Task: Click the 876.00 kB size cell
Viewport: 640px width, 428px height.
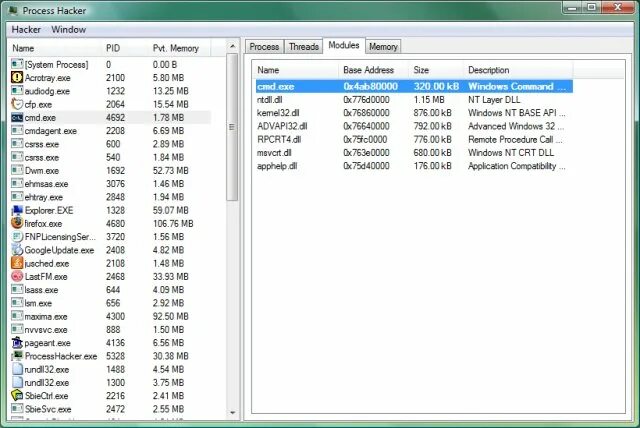Action: 432,113
